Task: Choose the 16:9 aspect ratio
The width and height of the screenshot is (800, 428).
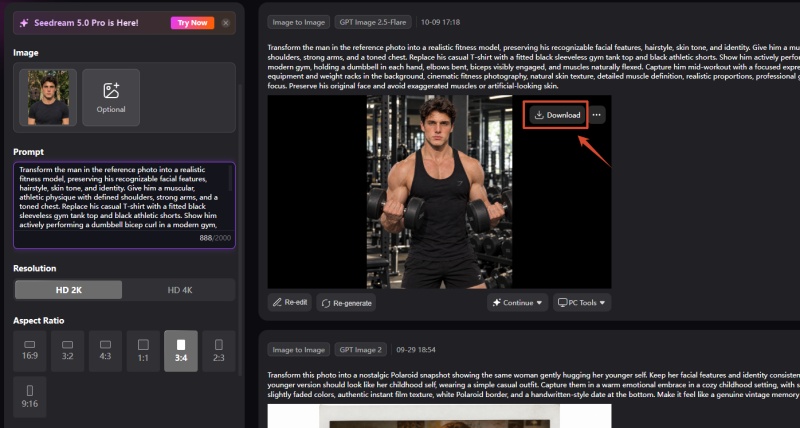Action: point(30,351)
